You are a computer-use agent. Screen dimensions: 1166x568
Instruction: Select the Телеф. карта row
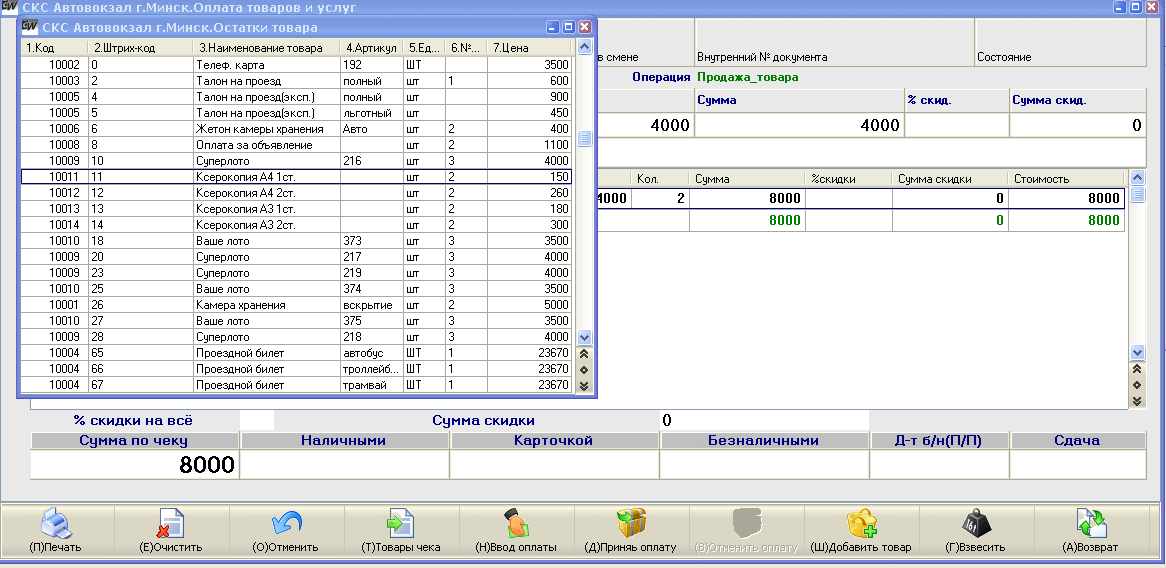[296, 65]
